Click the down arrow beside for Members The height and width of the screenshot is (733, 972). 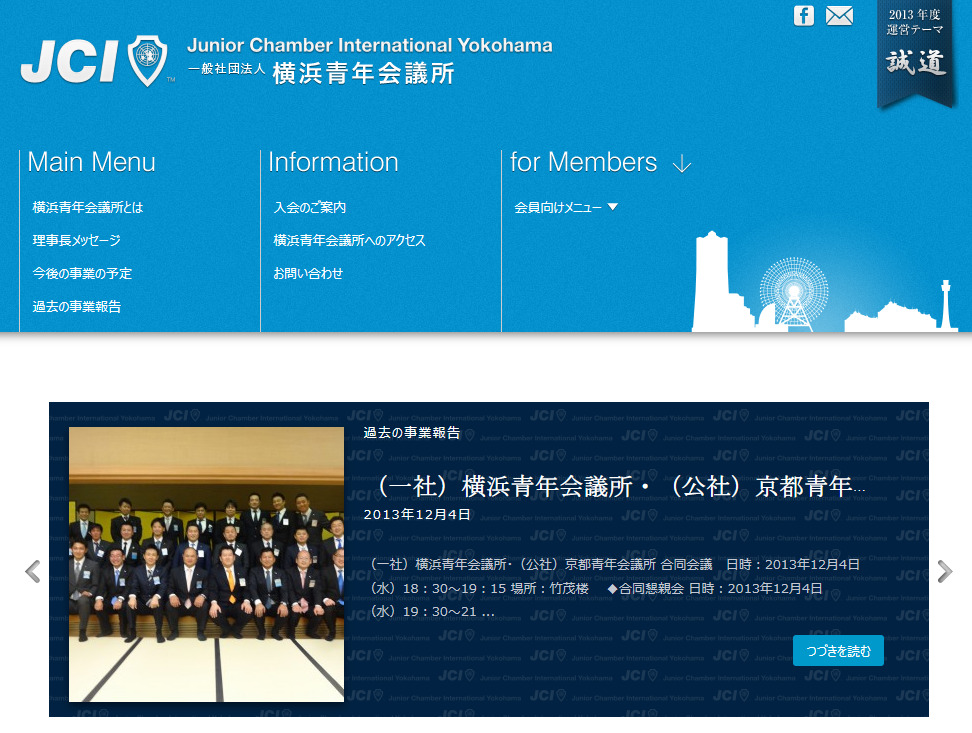[x=681, y=164]
